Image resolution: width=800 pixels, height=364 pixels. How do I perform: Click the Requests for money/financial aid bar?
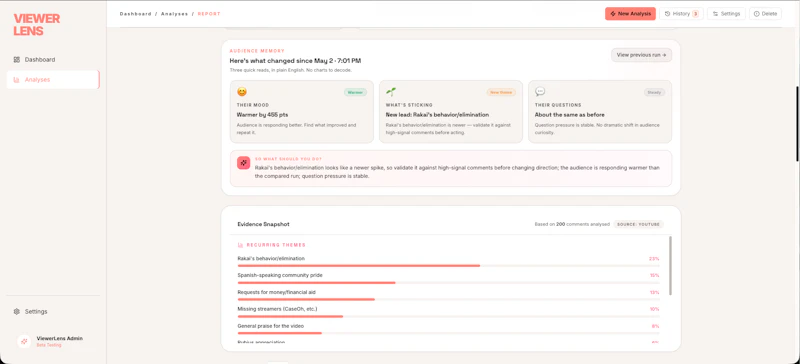448,299
